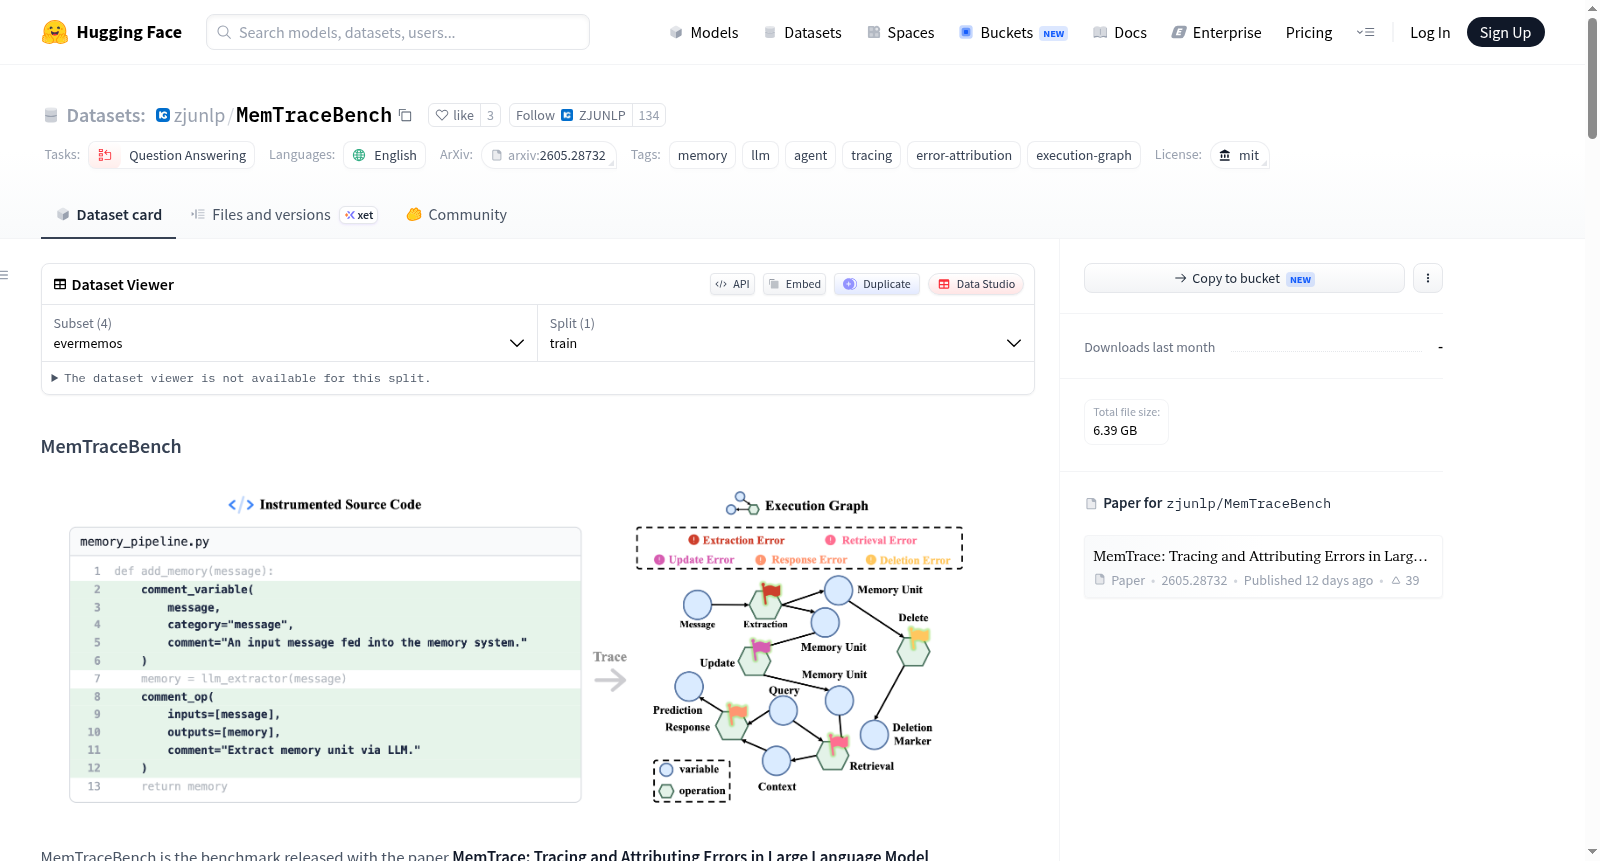Click the search models, datasets, users field

pyautogui.click(x=398, y=32)
